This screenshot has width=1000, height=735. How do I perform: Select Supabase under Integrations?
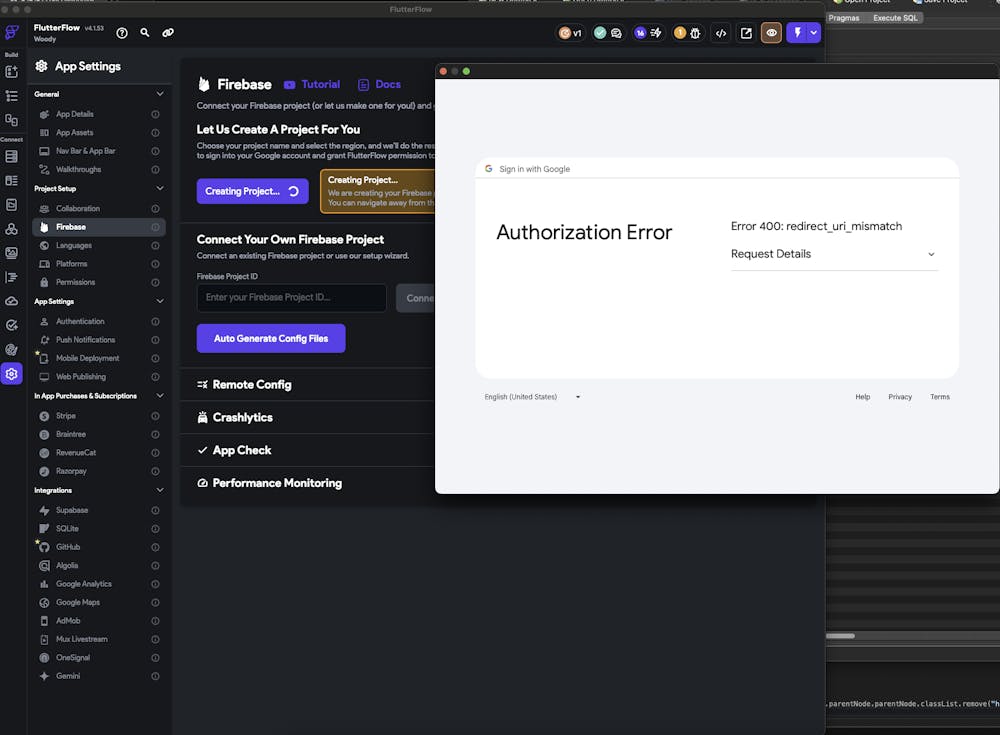click(72, 510)
